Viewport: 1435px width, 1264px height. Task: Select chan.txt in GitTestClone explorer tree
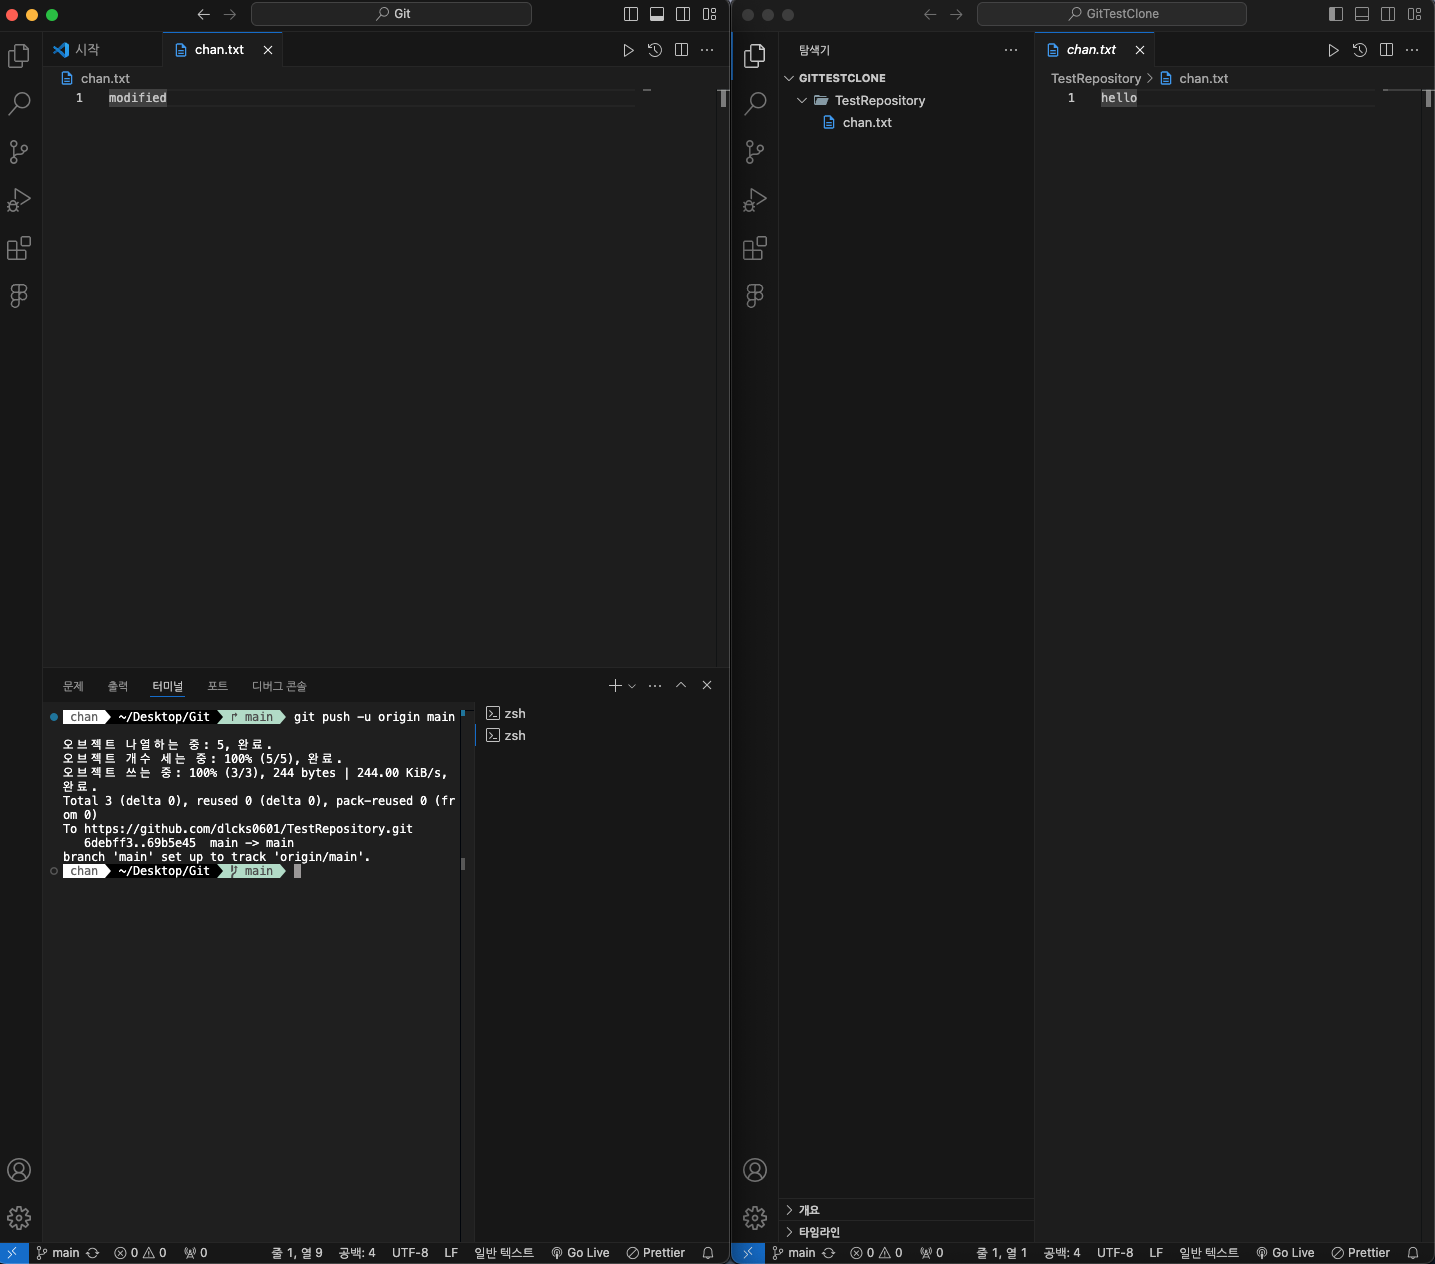[906, 122]
